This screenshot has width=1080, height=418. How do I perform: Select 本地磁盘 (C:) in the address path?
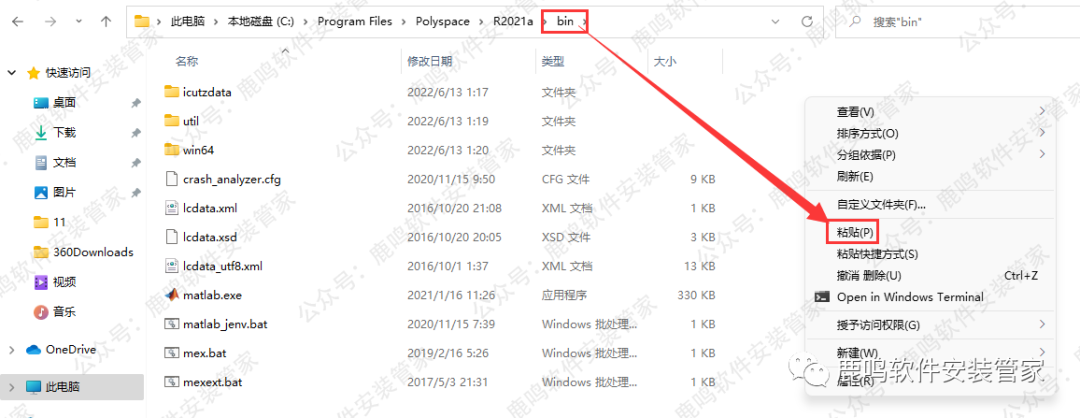pyautogui.click(x=261, y=21)
